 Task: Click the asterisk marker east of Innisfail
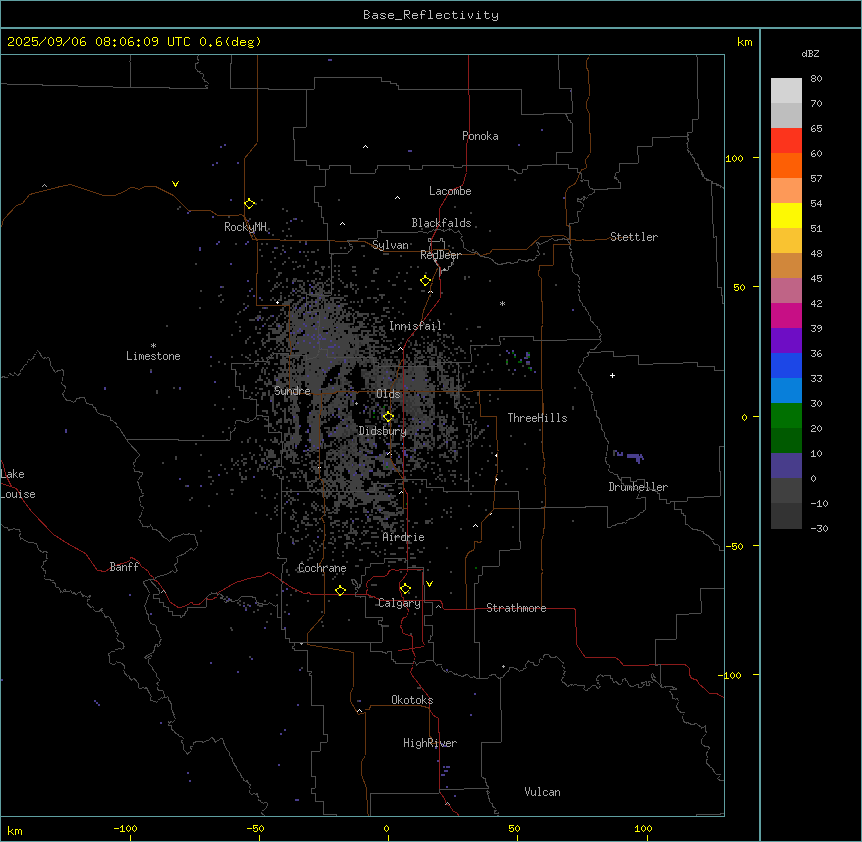pyautogui.click(x=502, y=303)
